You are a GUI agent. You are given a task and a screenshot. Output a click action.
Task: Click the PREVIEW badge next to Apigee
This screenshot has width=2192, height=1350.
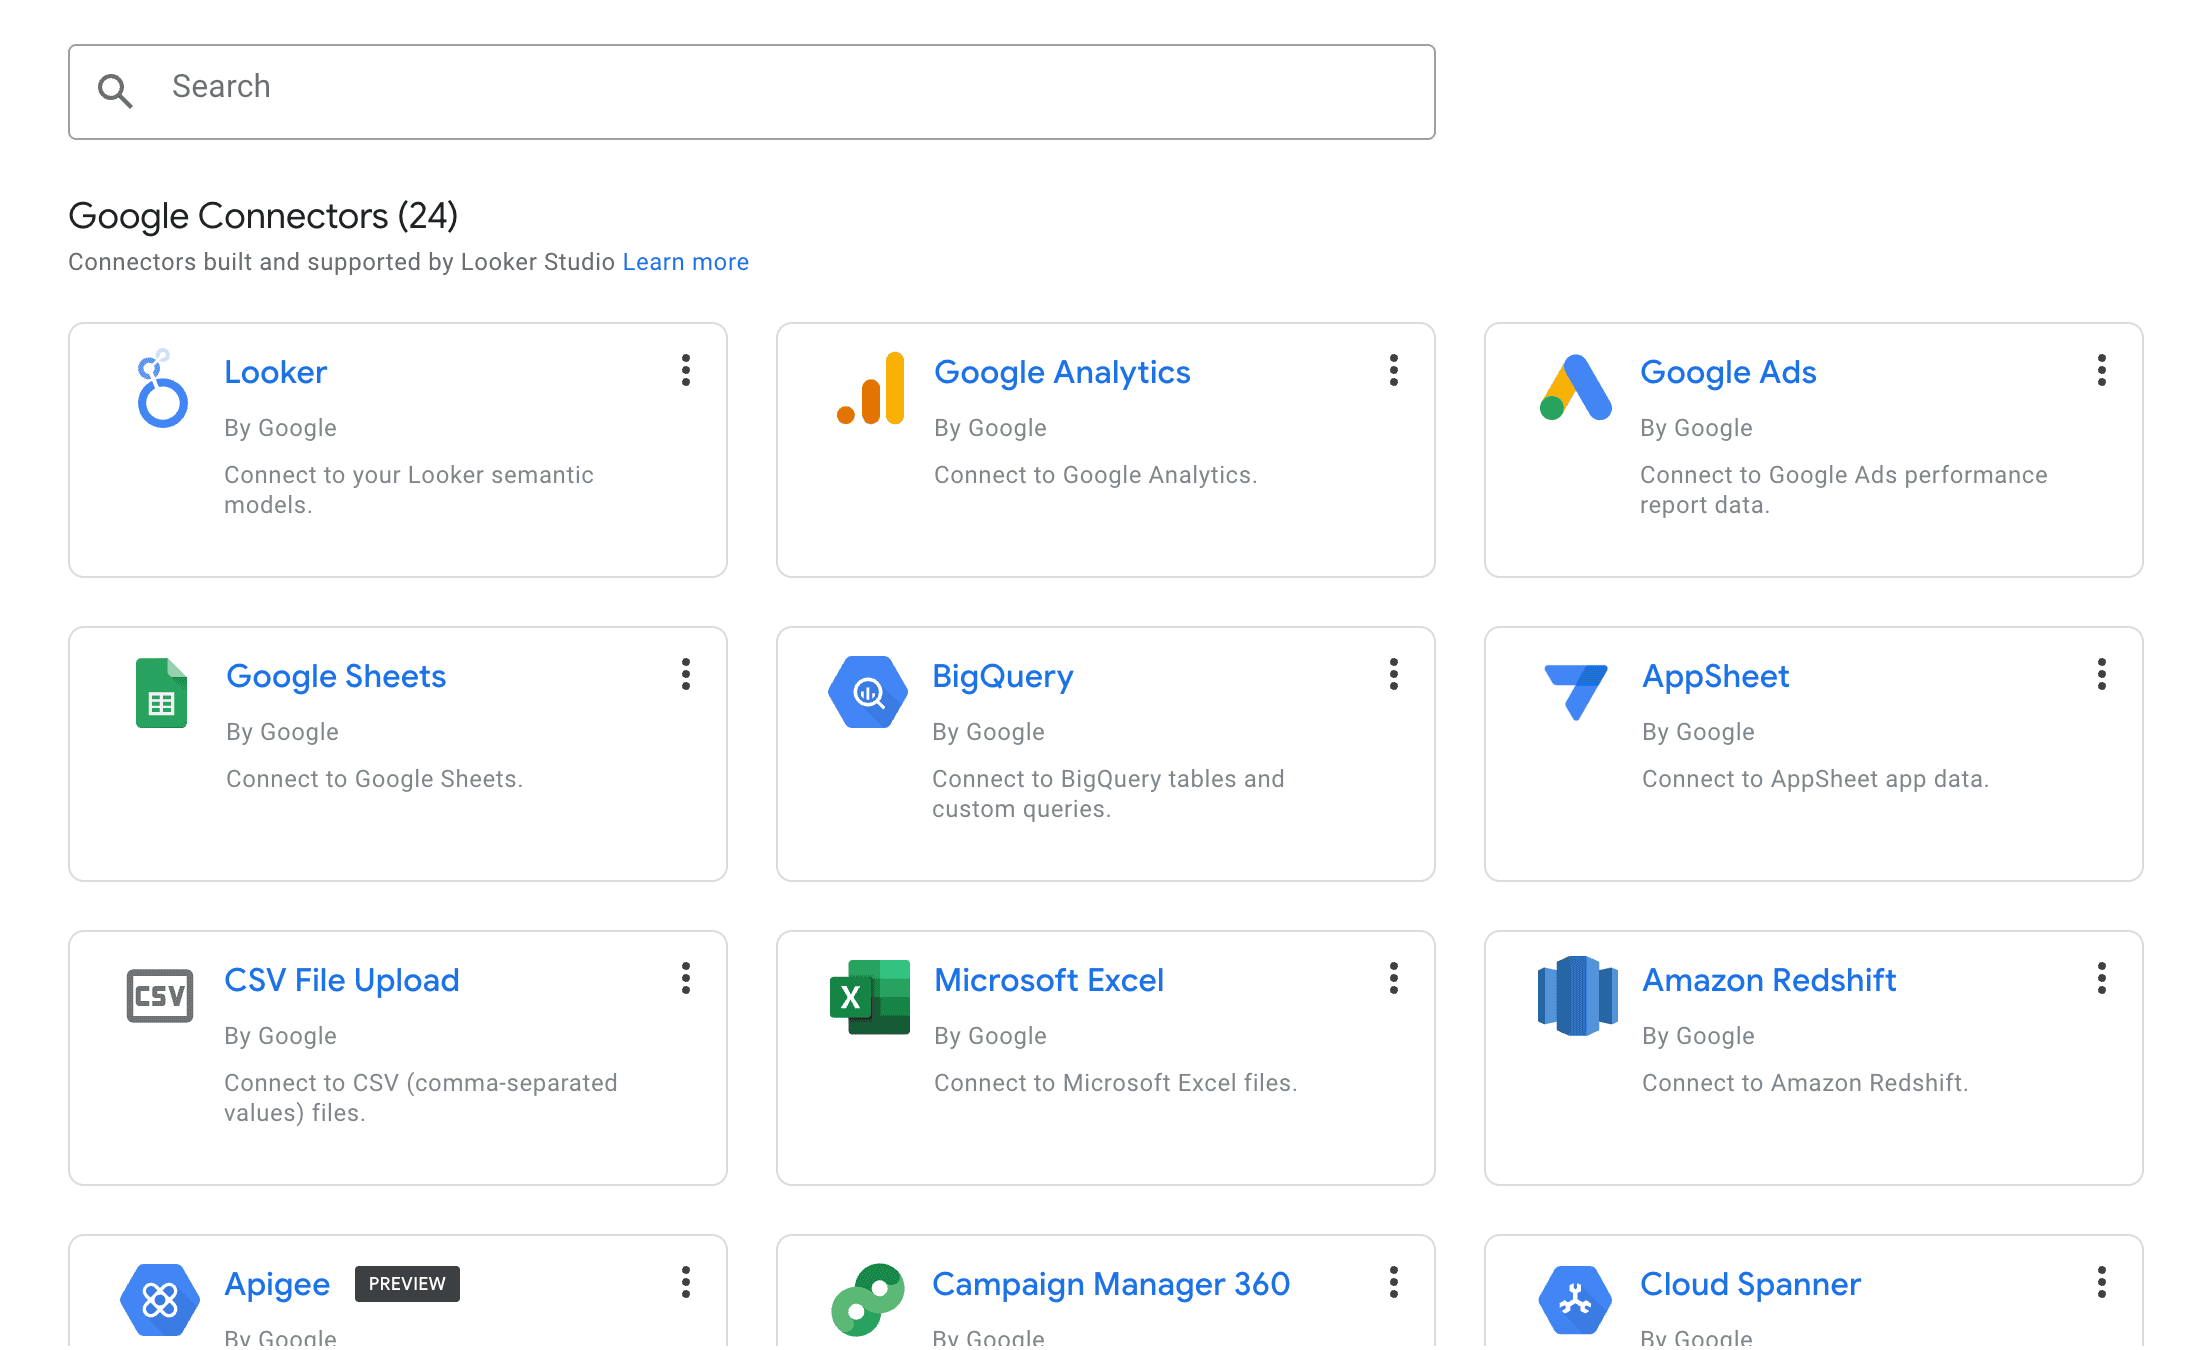407,1284
